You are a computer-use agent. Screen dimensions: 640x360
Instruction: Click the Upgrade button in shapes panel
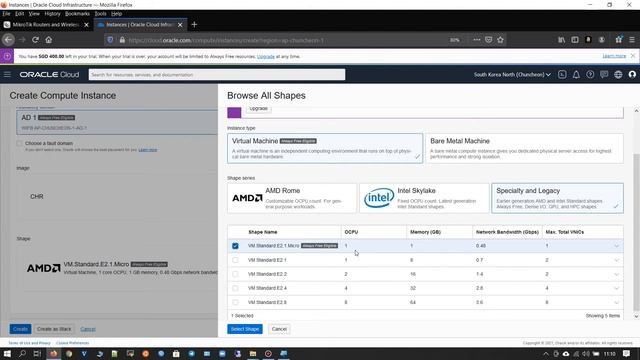(x=258, y=109)
